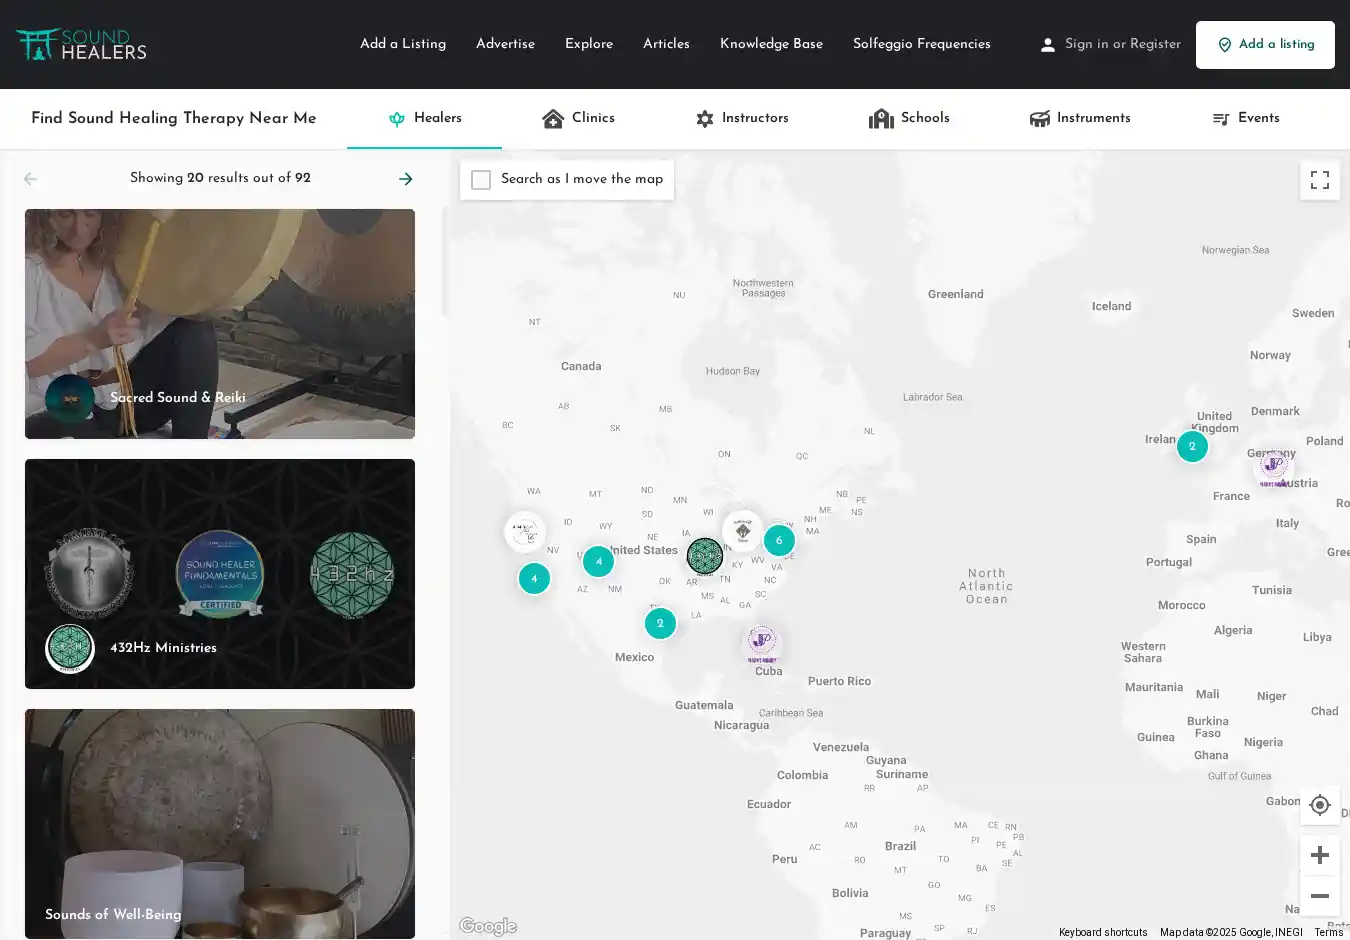
Task: Open the Knowledge Base menu
Action: [x=771, y=44]
